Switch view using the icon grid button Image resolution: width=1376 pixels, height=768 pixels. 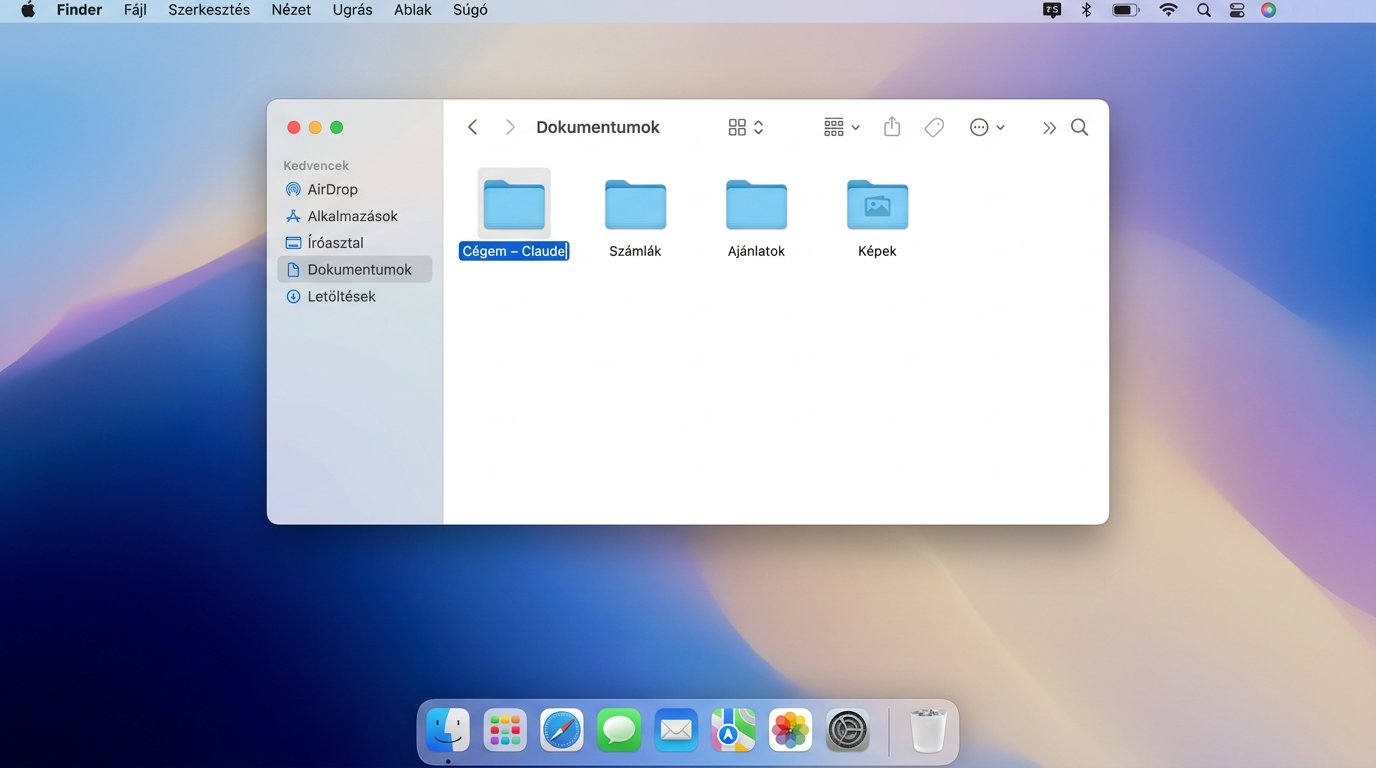(746, 127)
